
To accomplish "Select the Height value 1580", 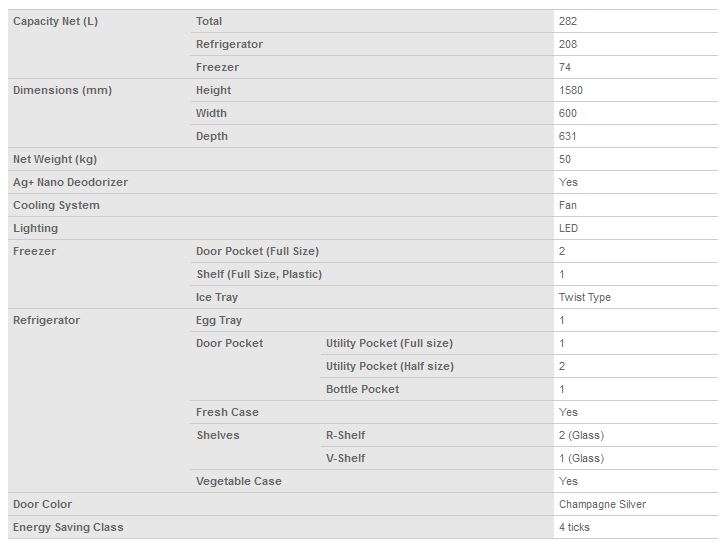I will 570,90.
